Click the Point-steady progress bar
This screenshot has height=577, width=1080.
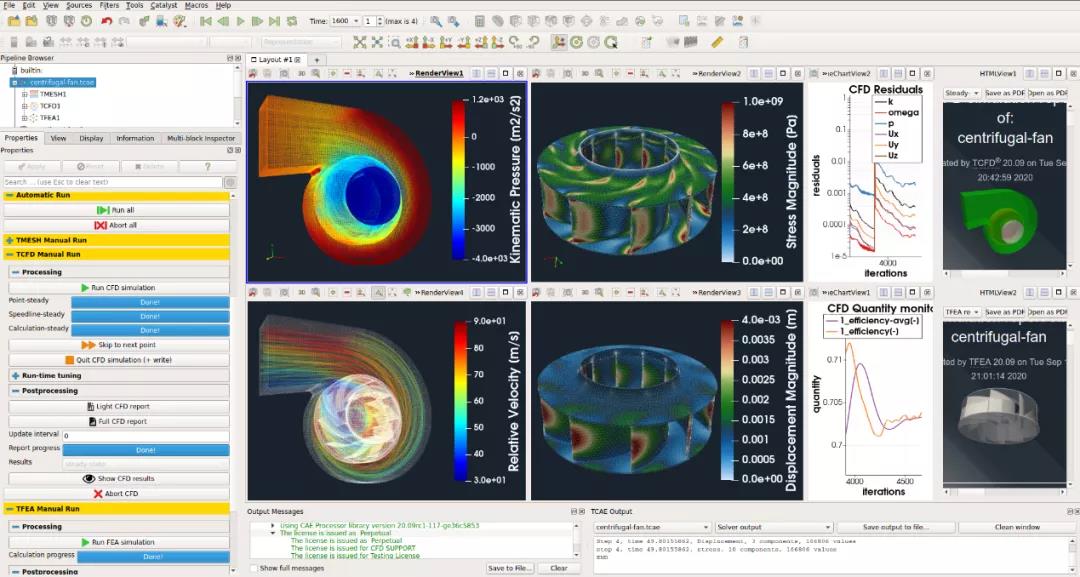click(150, 302)
